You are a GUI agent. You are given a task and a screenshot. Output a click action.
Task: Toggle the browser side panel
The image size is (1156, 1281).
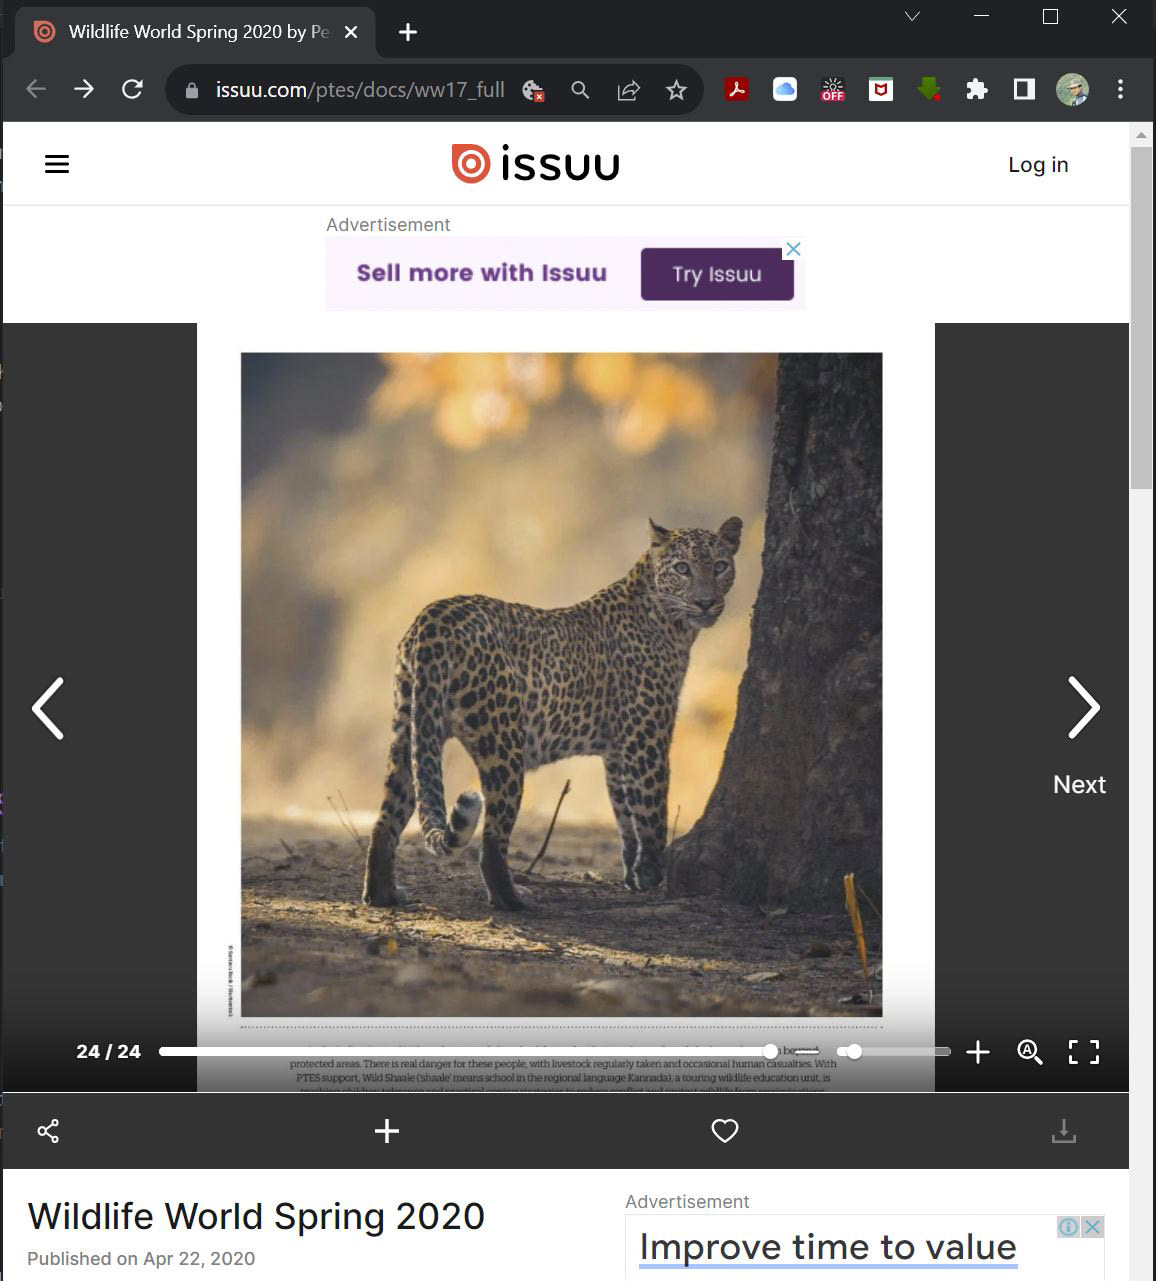point(1024,90)
